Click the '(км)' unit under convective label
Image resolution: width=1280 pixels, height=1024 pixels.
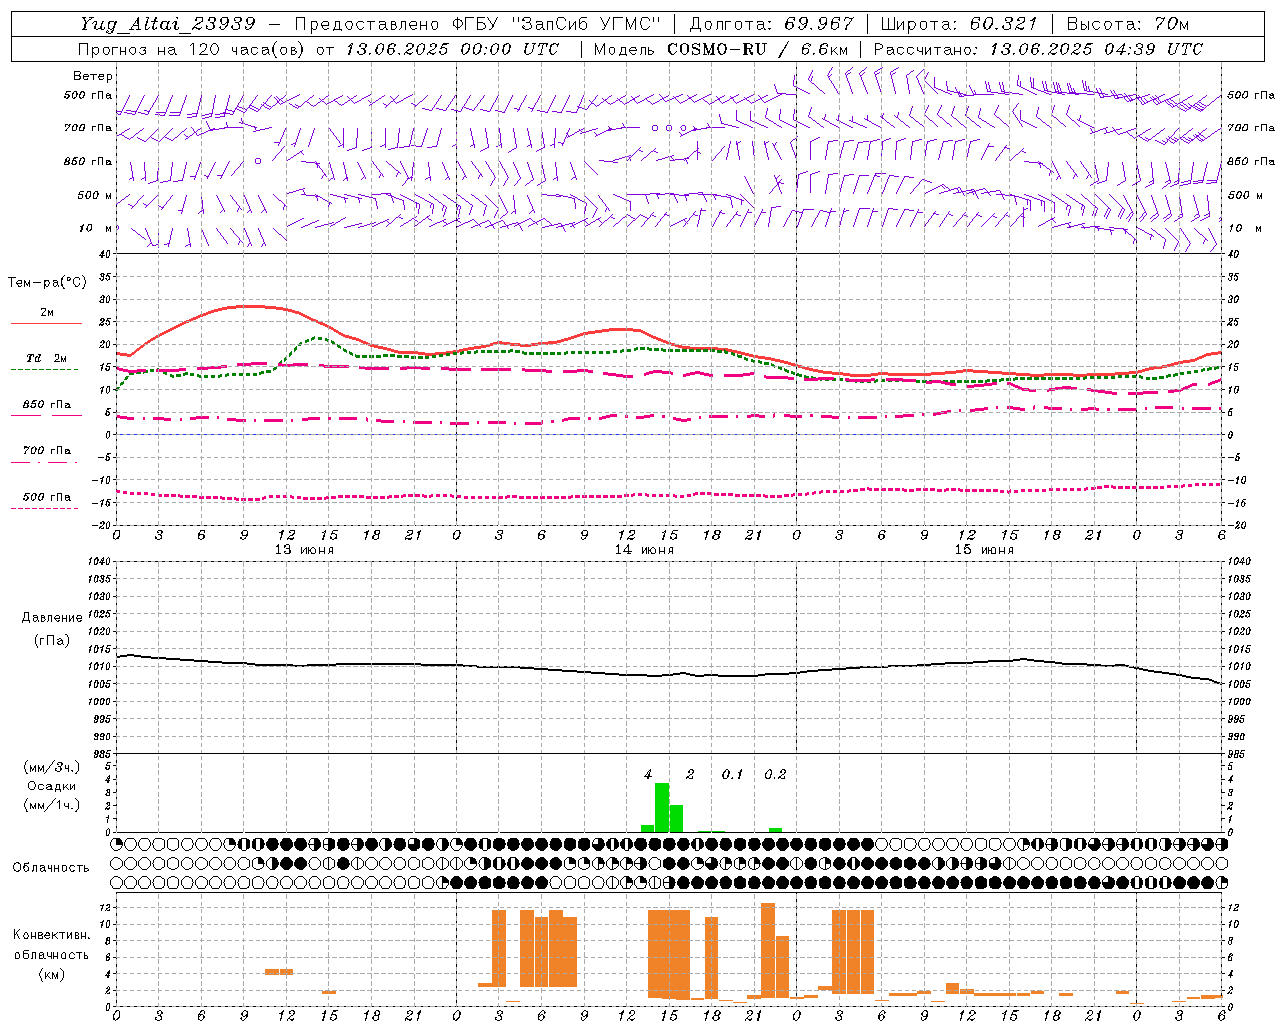(x=51, y=974)
